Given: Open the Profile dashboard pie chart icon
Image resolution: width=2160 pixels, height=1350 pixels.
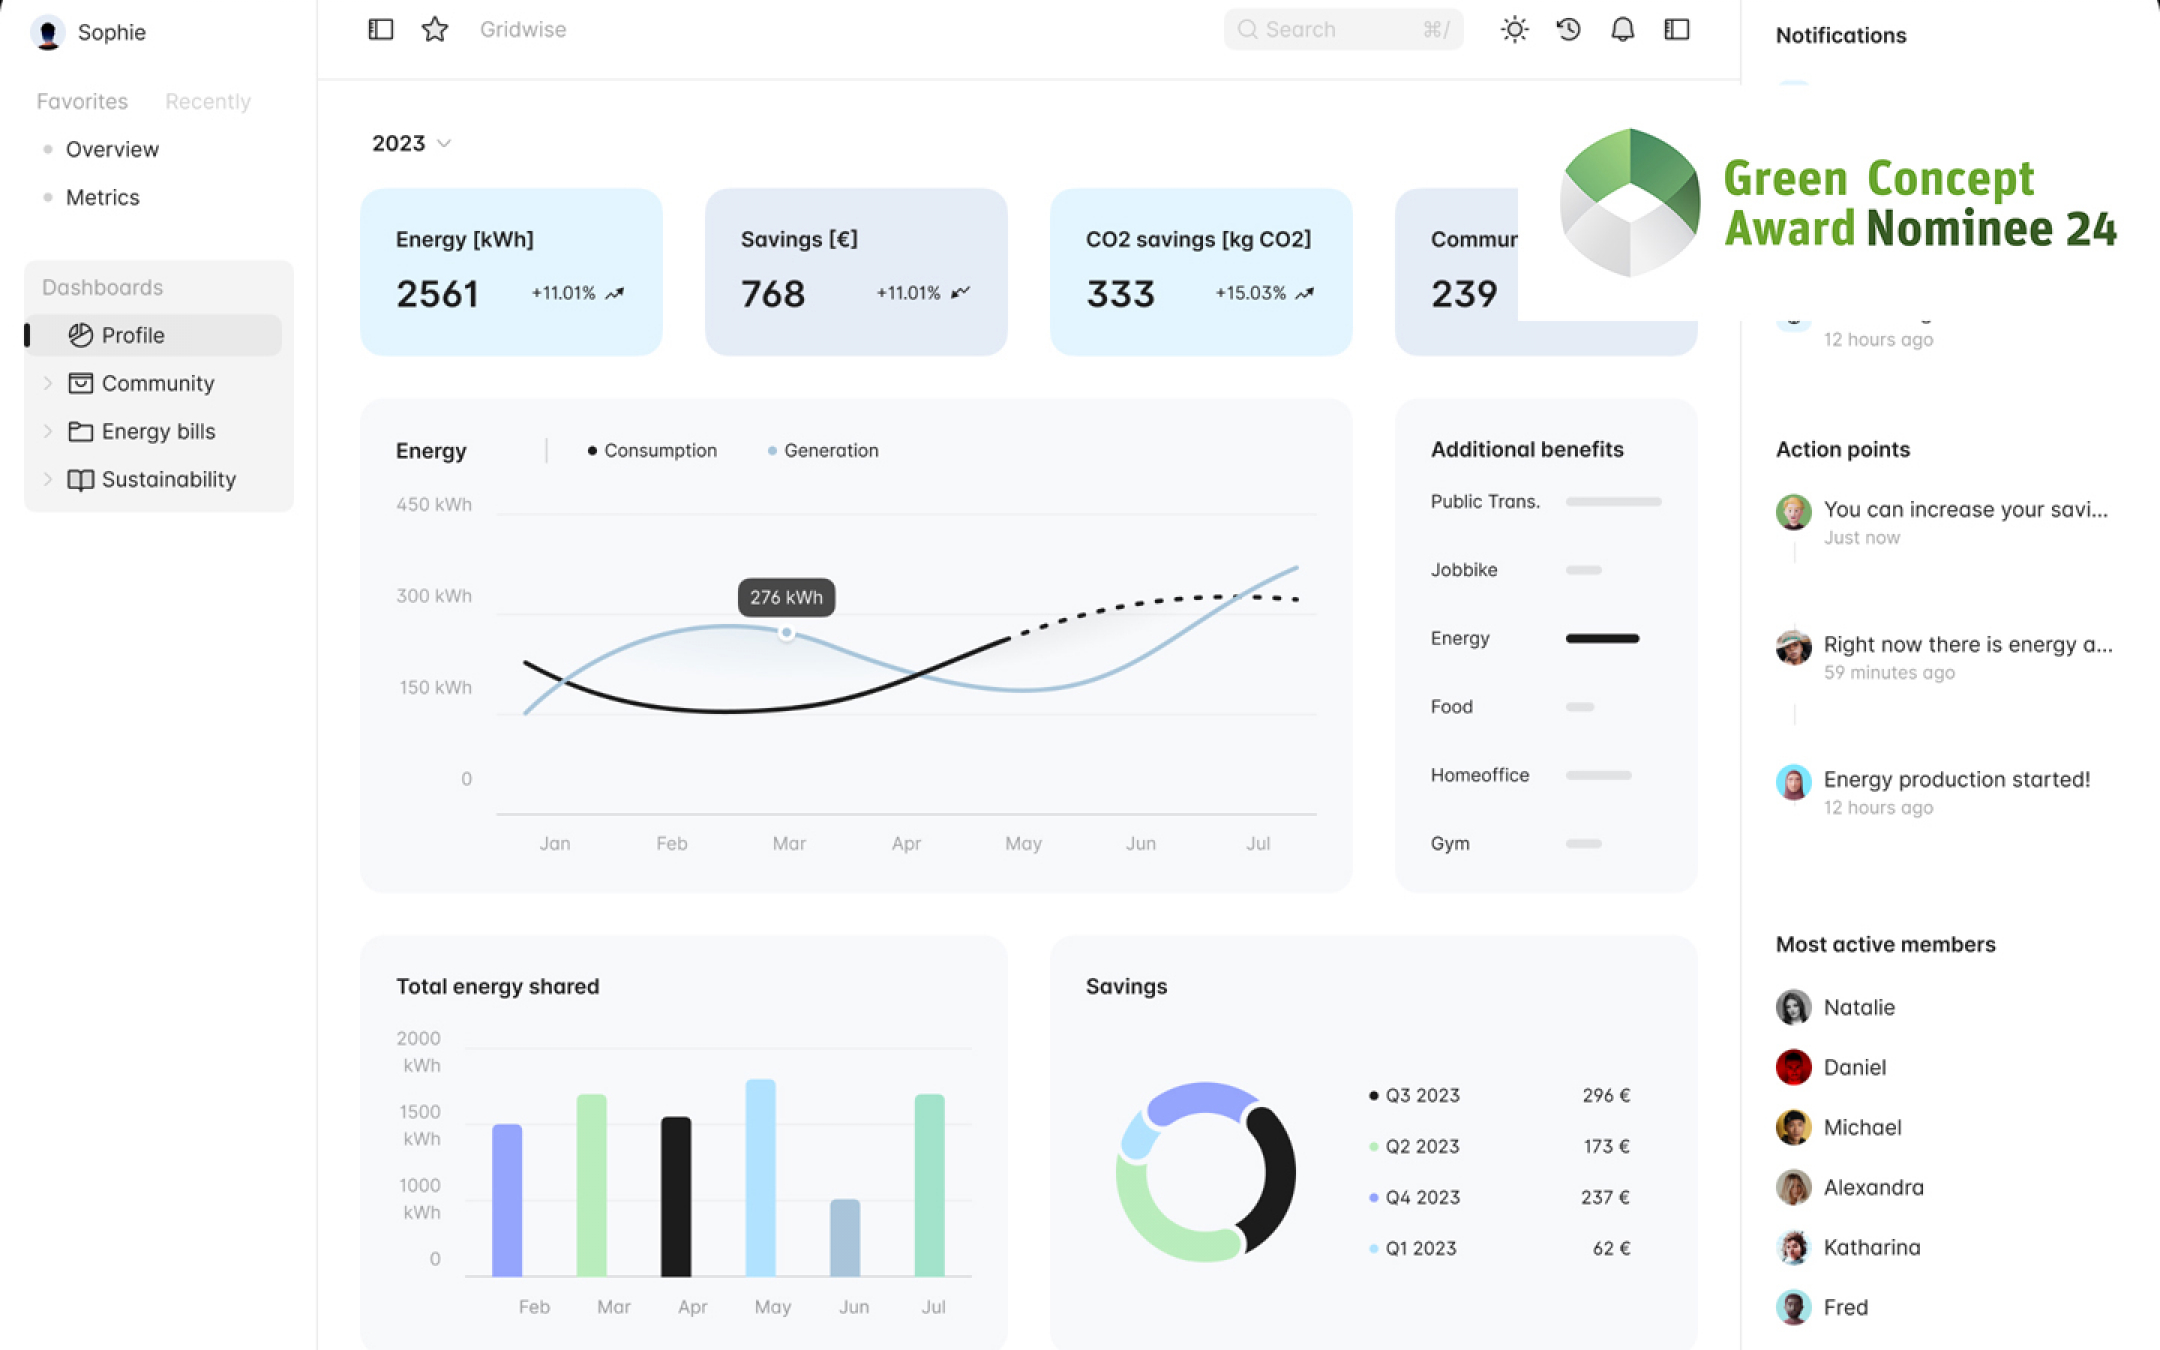Looking at the screenshot, I should [81, 335].
